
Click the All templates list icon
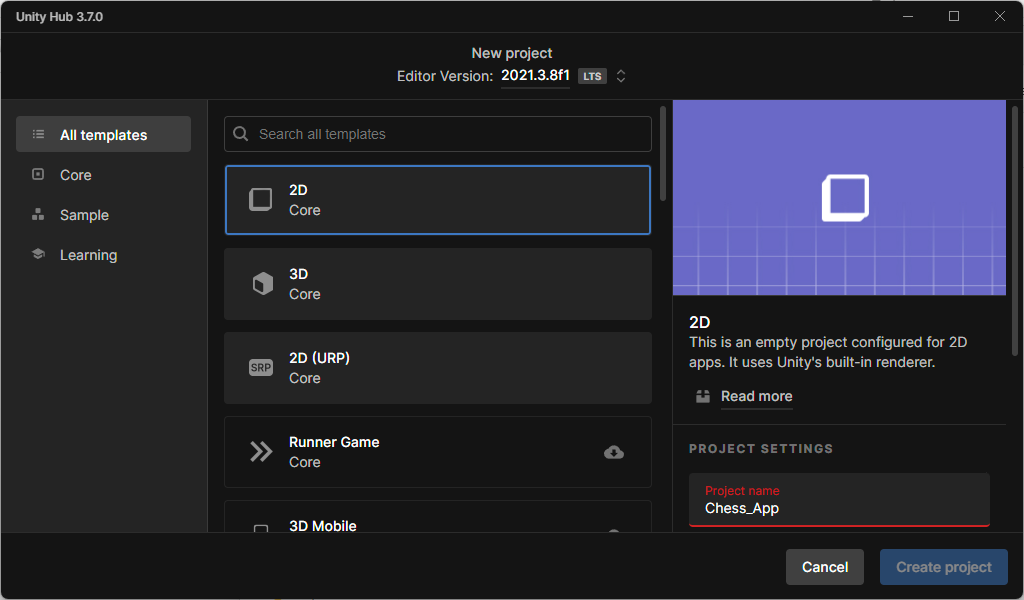point(39,134)
